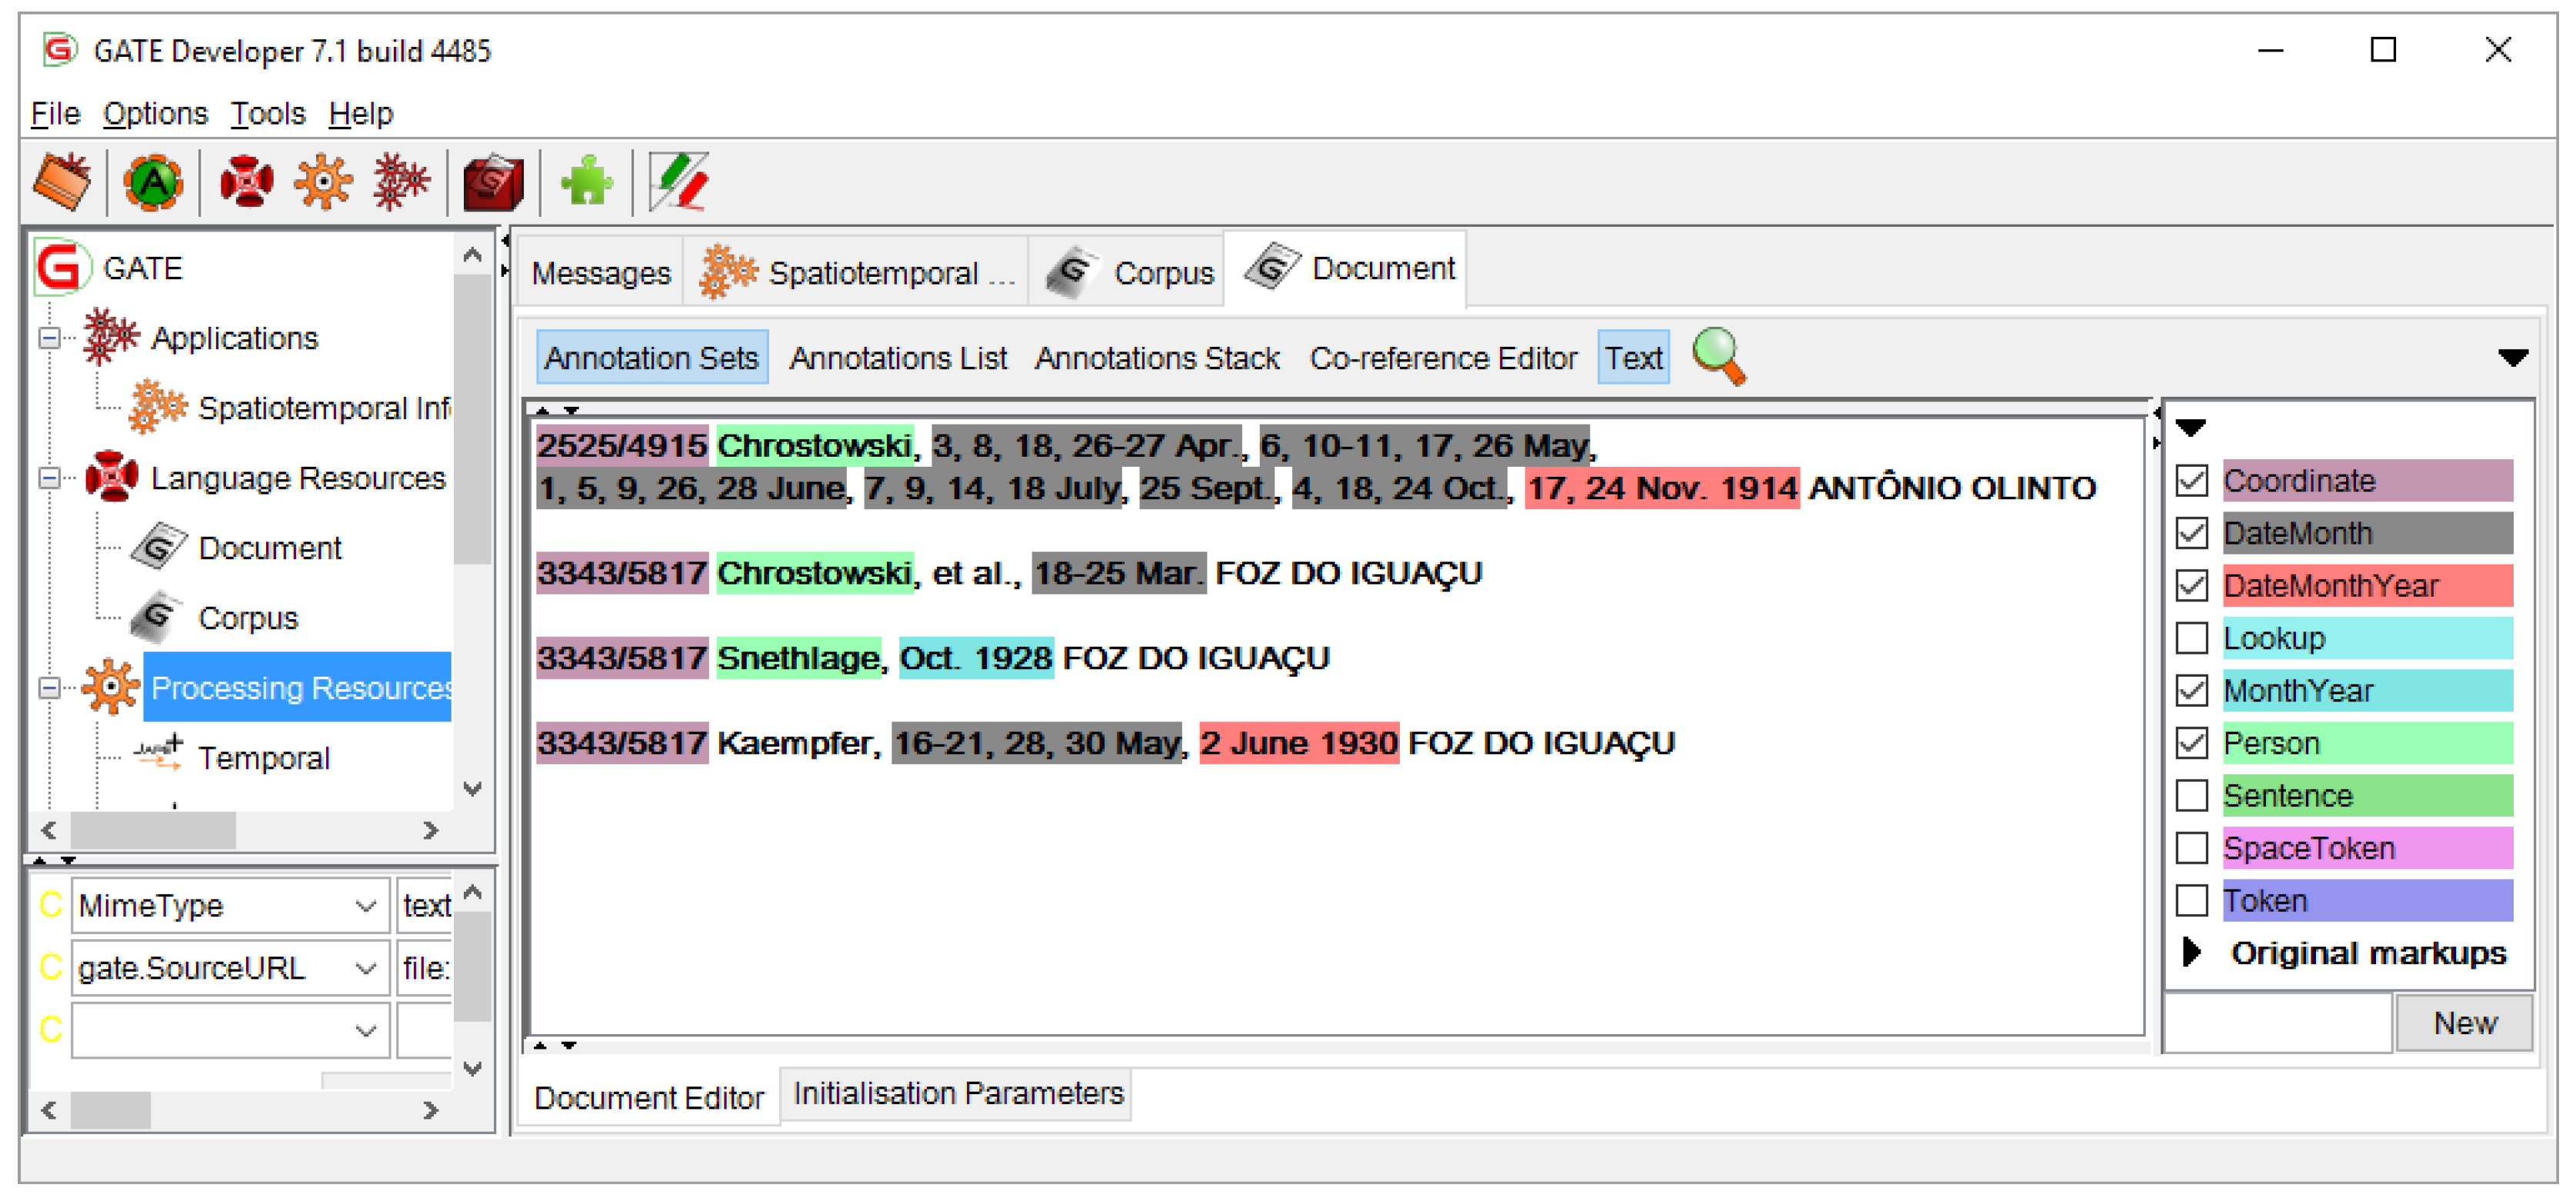The image size is (2576, 1198).
Task: Toggle the Text view button
Action: 1633,357
